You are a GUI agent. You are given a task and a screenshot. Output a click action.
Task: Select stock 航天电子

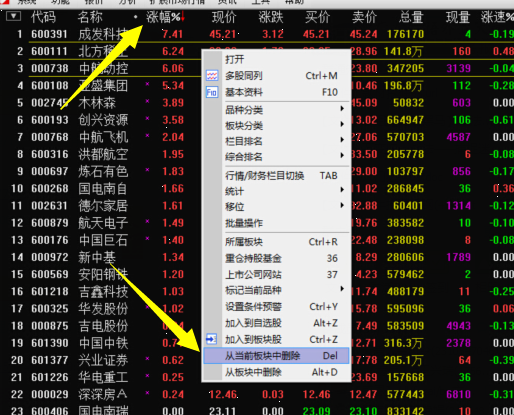(x=103, y=223)
